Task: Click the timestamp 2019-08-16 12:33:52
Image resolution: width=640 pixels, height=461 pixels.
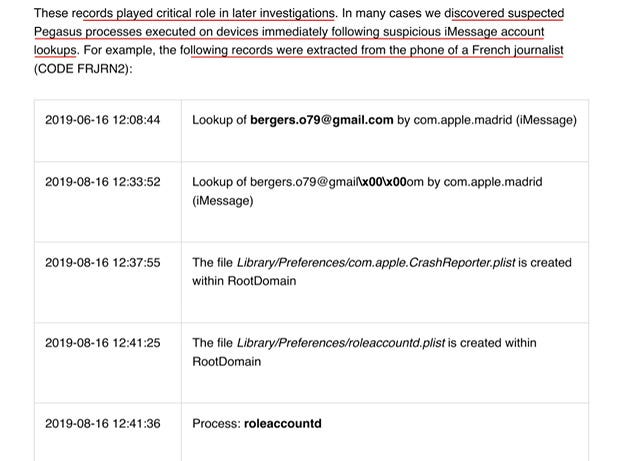Action: click(x=102, y=182)
